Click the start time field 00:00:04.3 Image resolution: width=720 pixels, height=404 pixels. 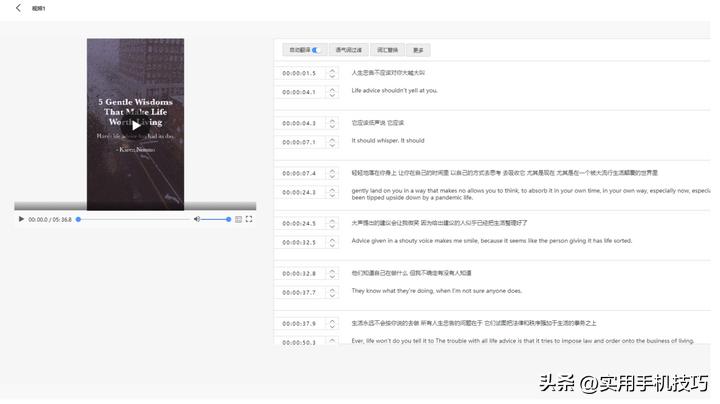click(x=301, y=123)
